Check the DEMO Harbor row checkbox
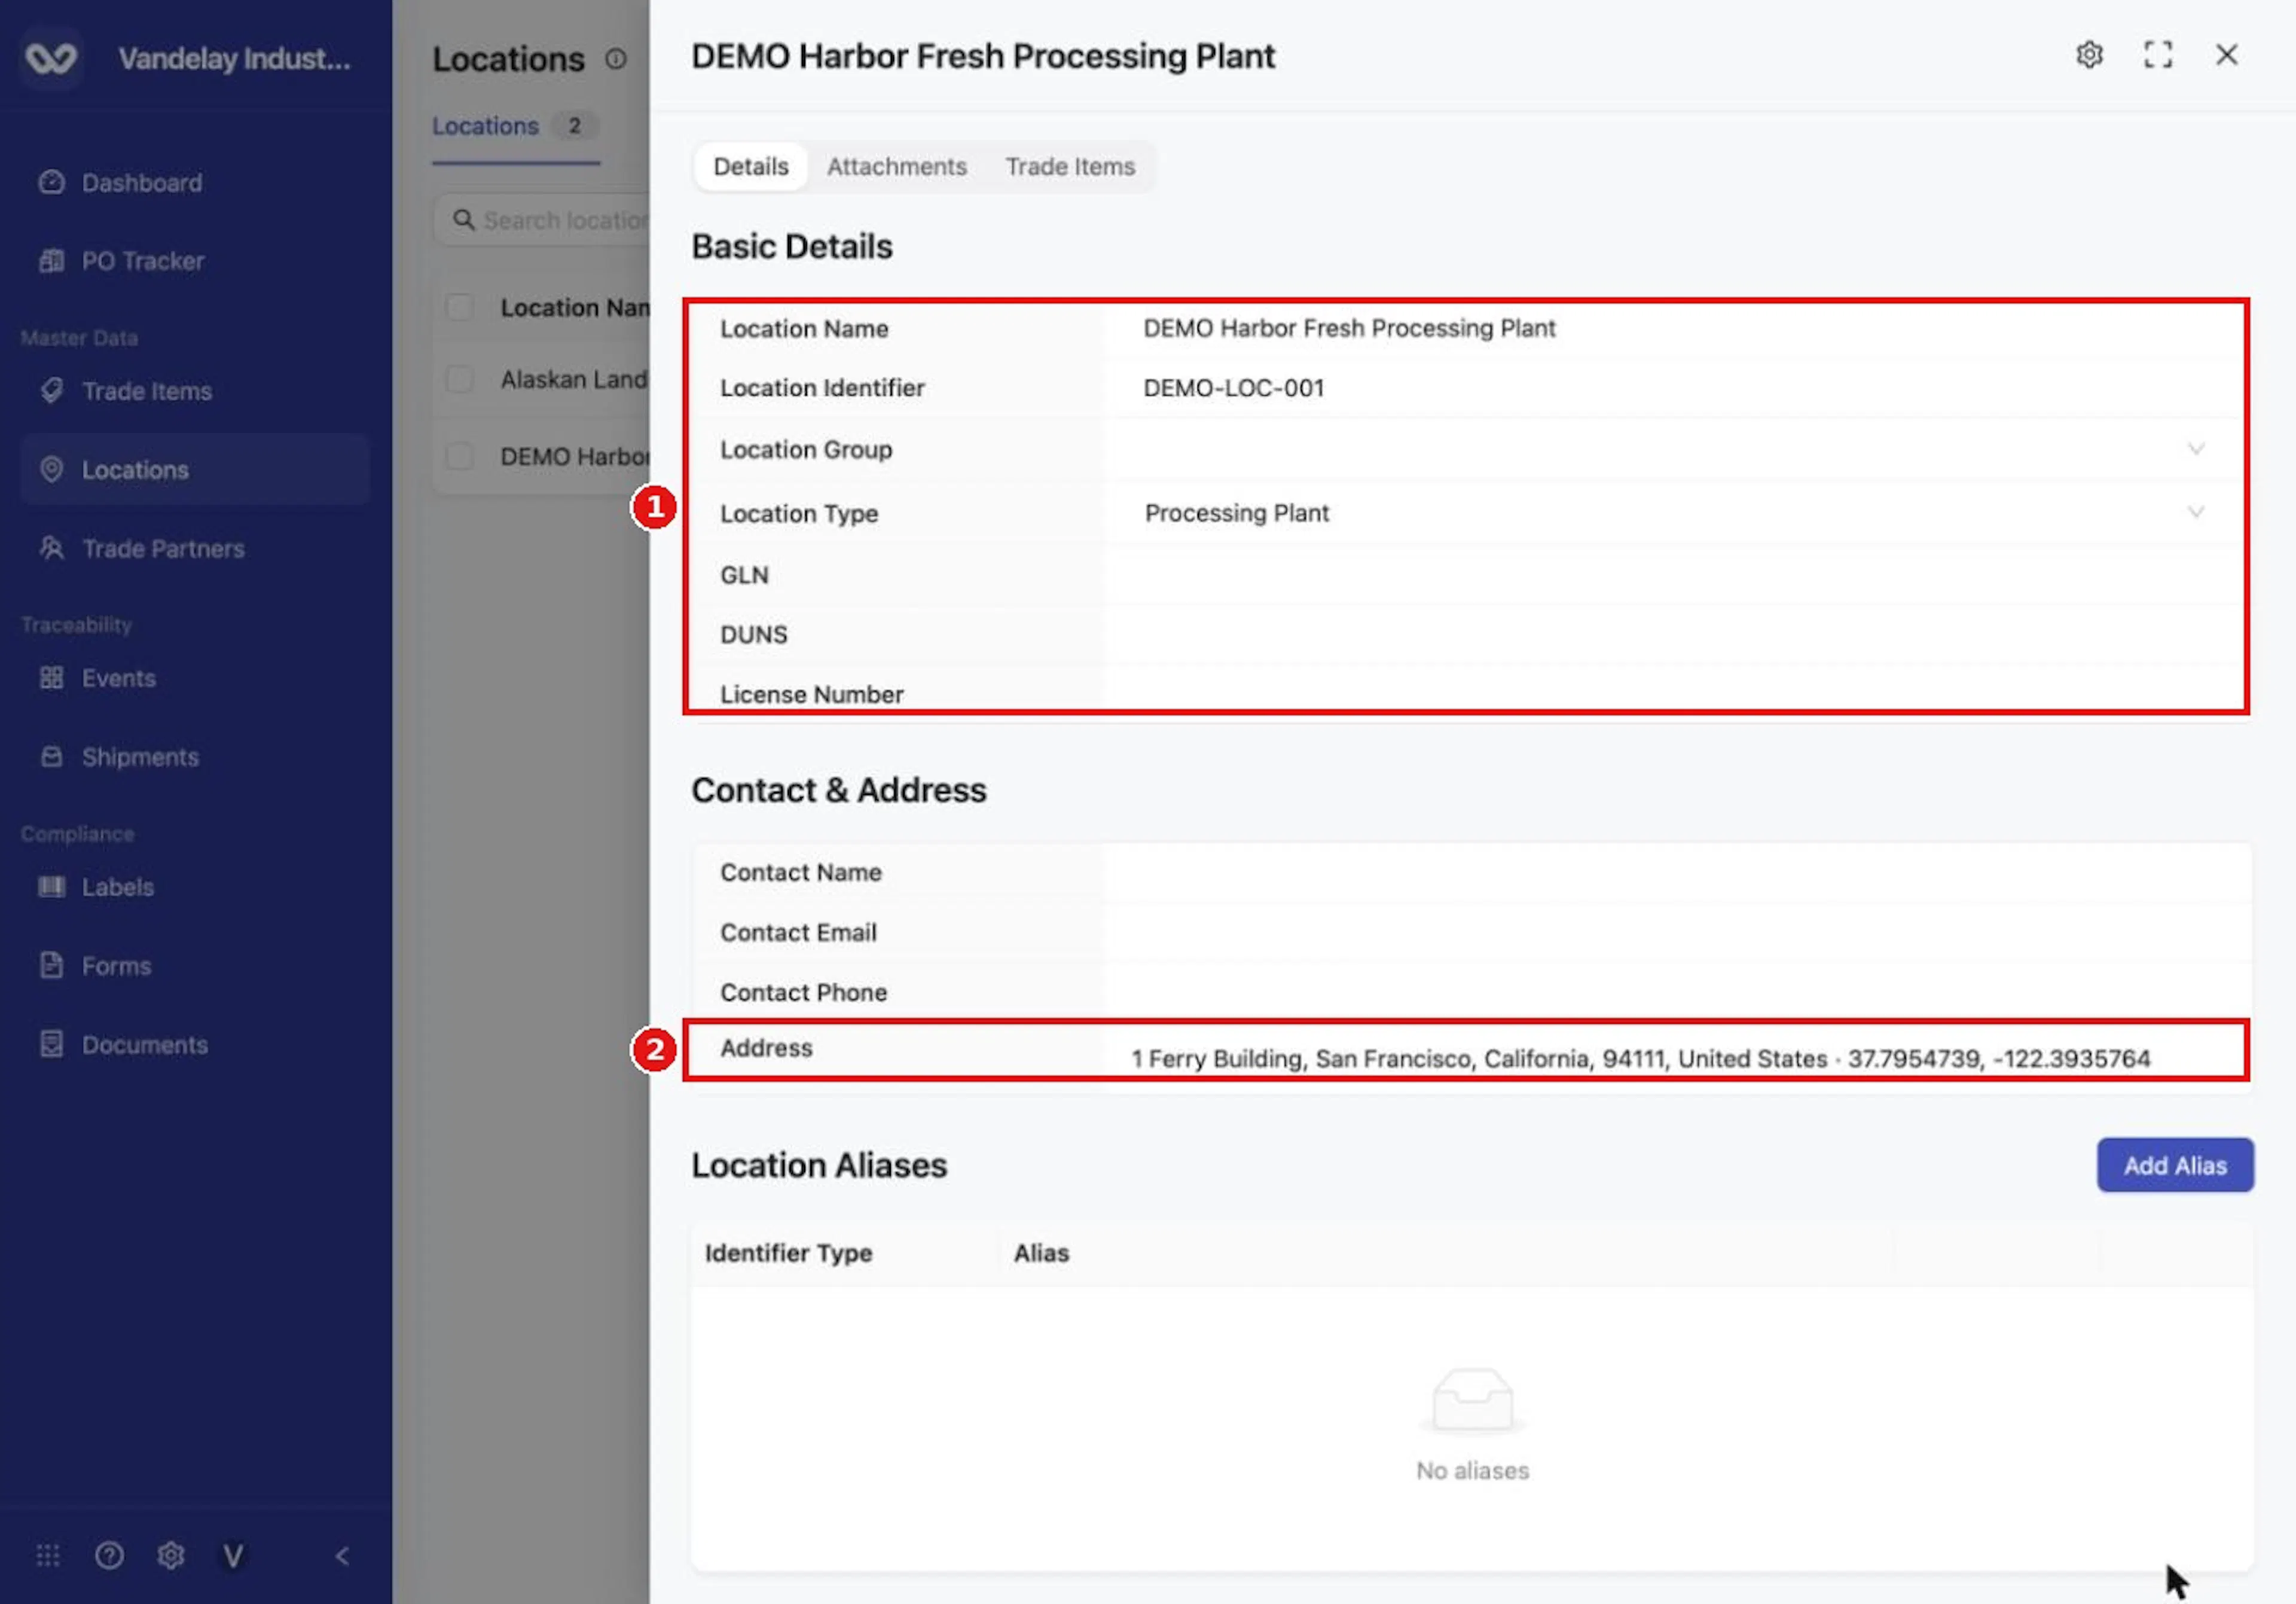 pos(459,456)
